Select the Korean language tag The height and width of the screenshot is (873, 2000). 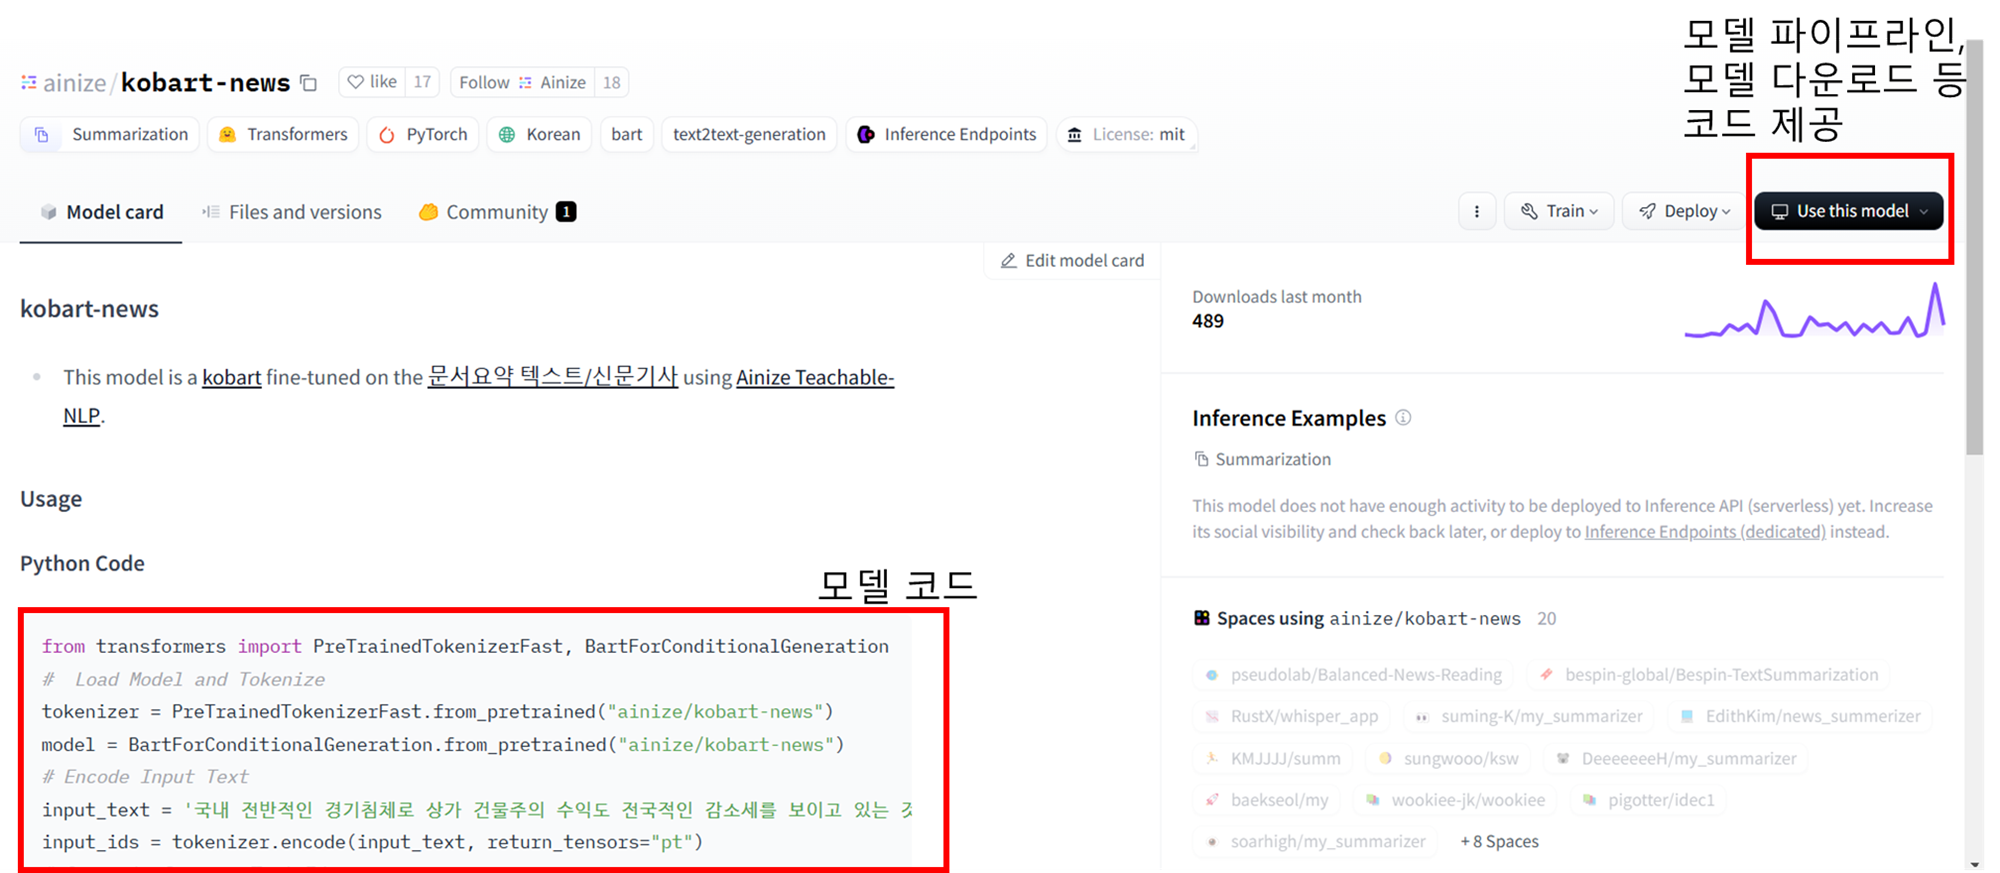[539, 134]
